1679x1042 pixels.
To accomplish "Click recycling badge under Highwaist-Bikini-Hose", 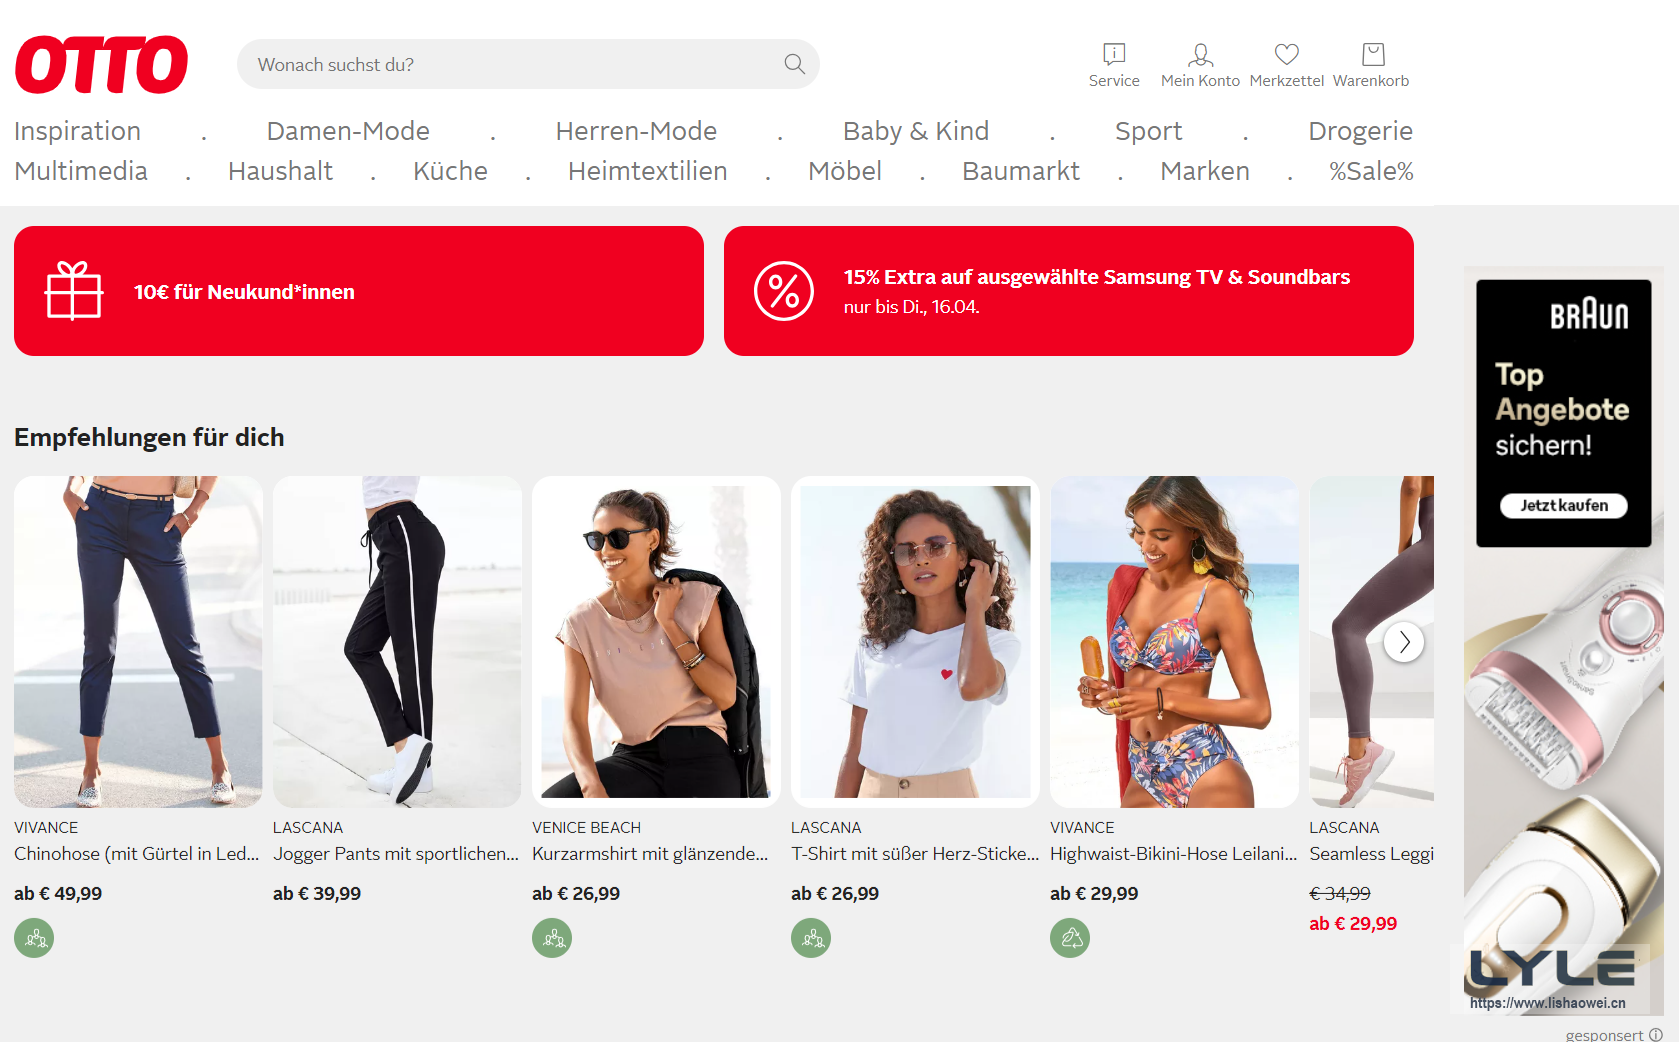I will [x=1070, y=938].
